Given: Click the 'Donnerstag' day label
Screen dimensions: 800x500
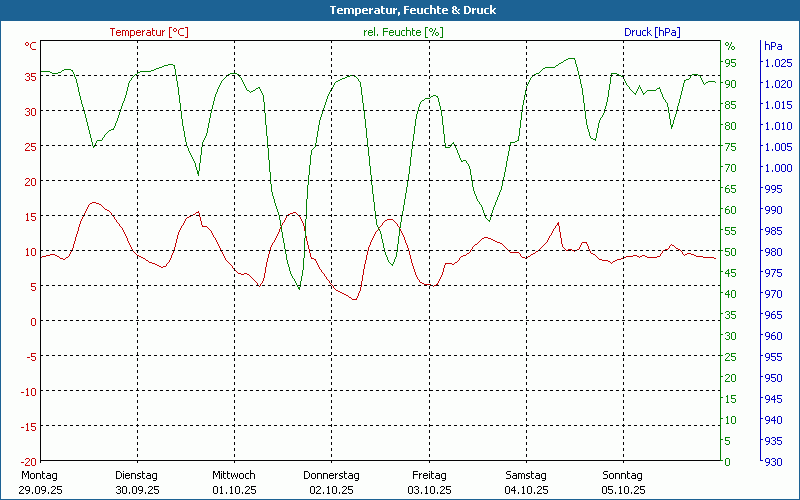Looking at the screenshot, I should point(331,475).
